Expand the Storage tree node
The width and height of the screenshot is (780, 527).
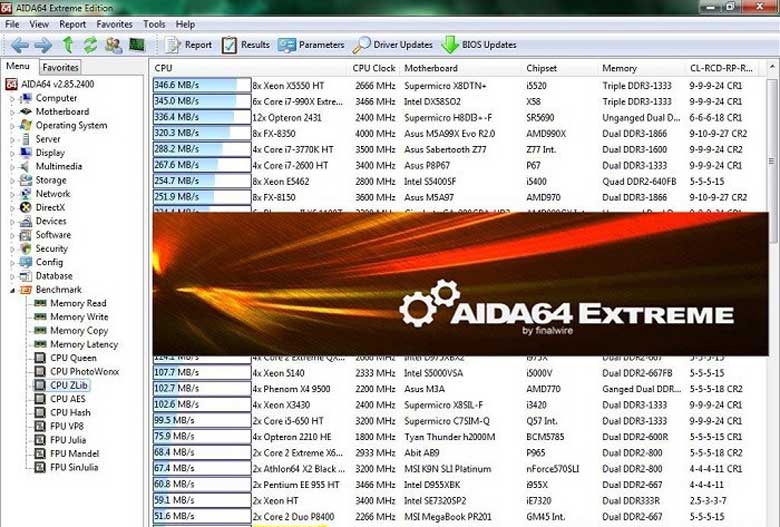click(x=12, y=181)
